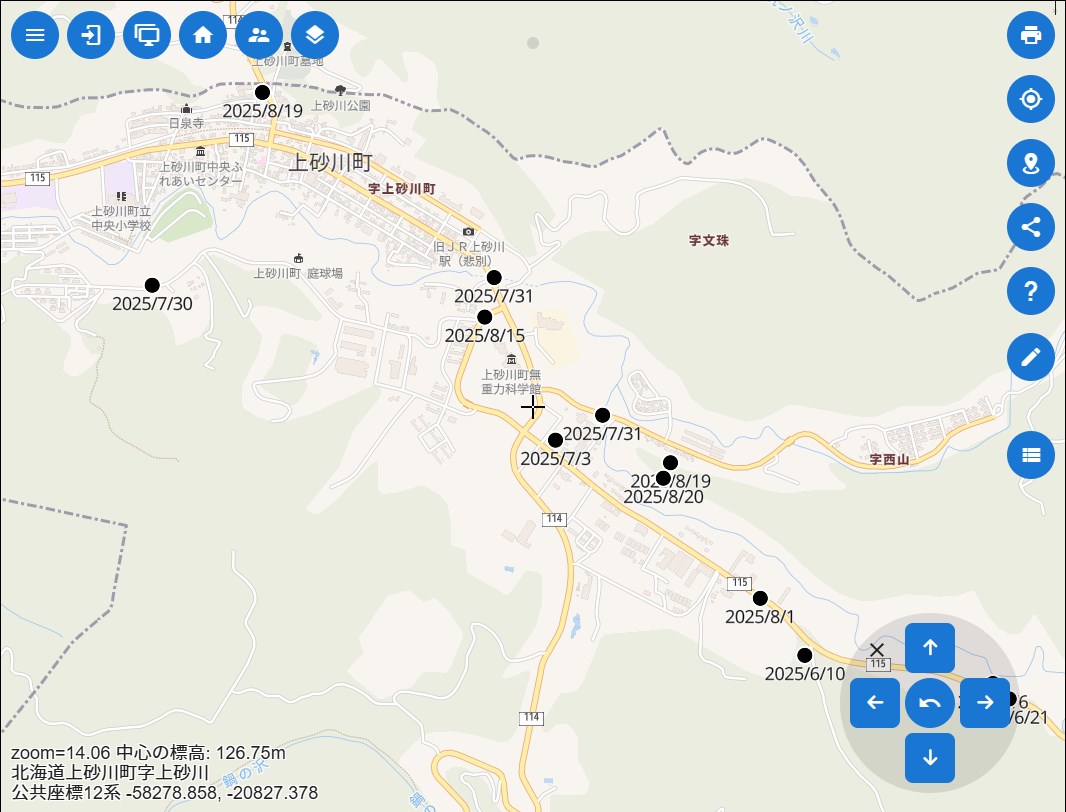
Task: Print the current map
Action: [x=1031, y=35]
